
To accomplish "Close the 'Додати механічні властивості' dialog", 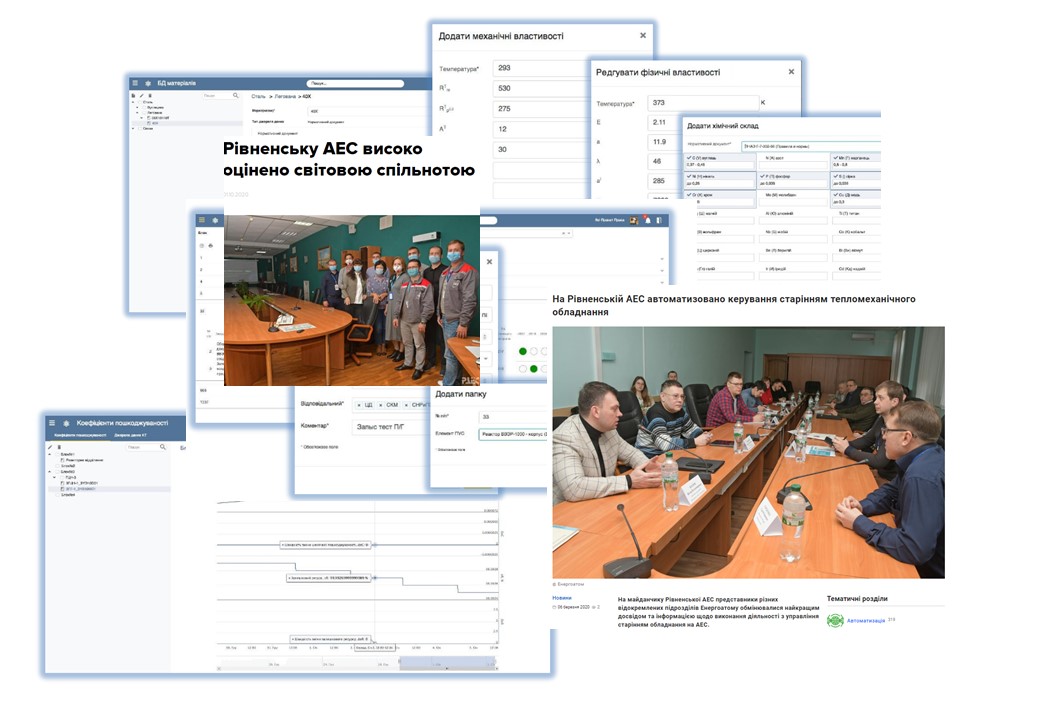I will click(643, 35).
